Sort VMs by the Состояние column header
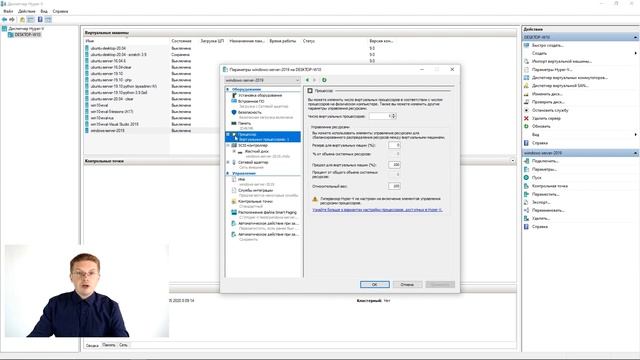 pos(182,41)
